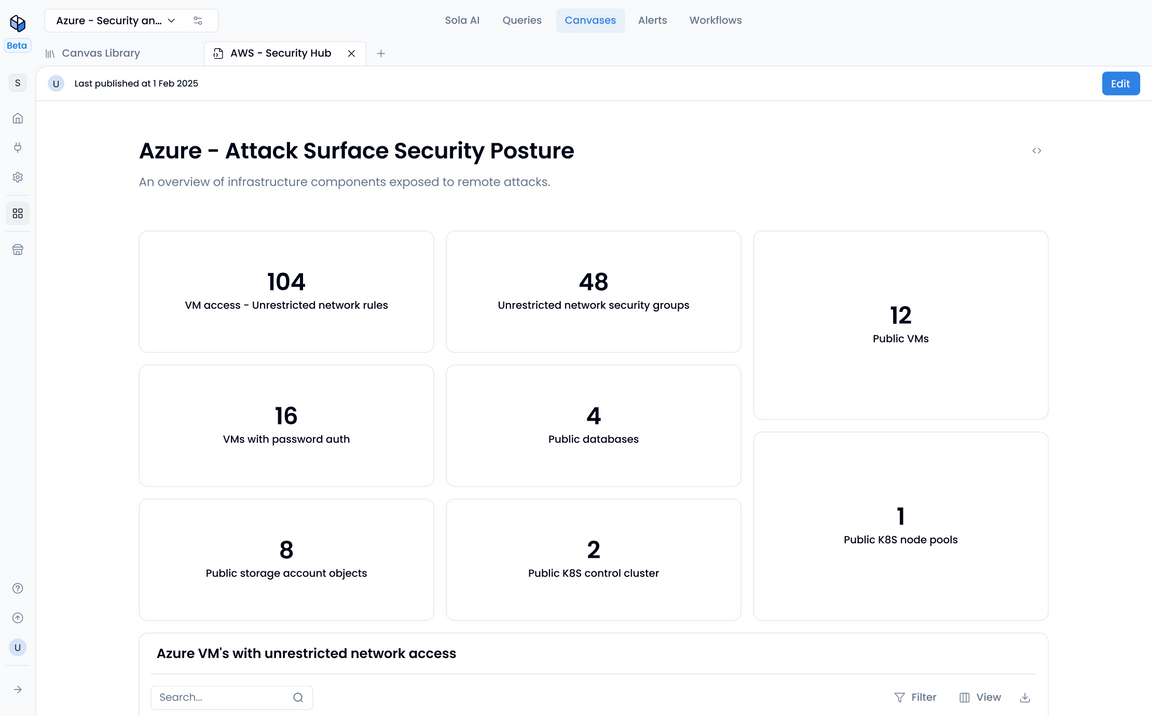Open the VMs with password auth card

click(287, 426)
